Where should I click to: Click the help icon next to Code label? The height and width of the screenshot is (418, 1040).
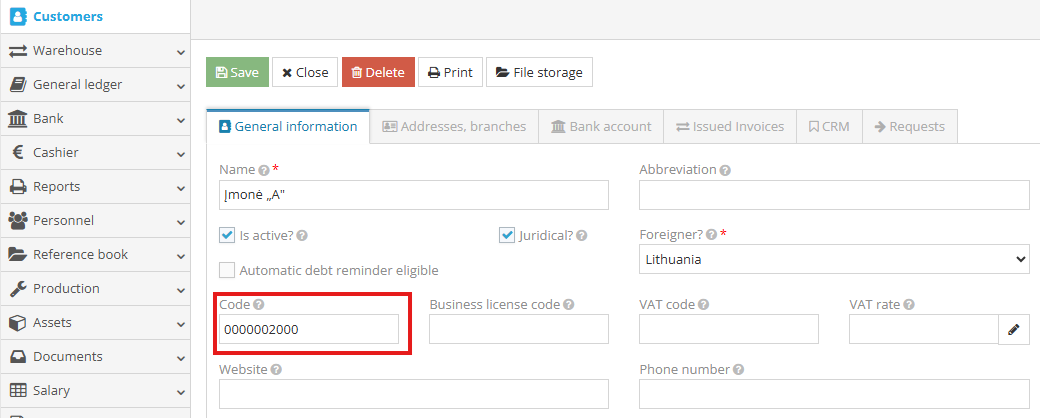point(258,304)
